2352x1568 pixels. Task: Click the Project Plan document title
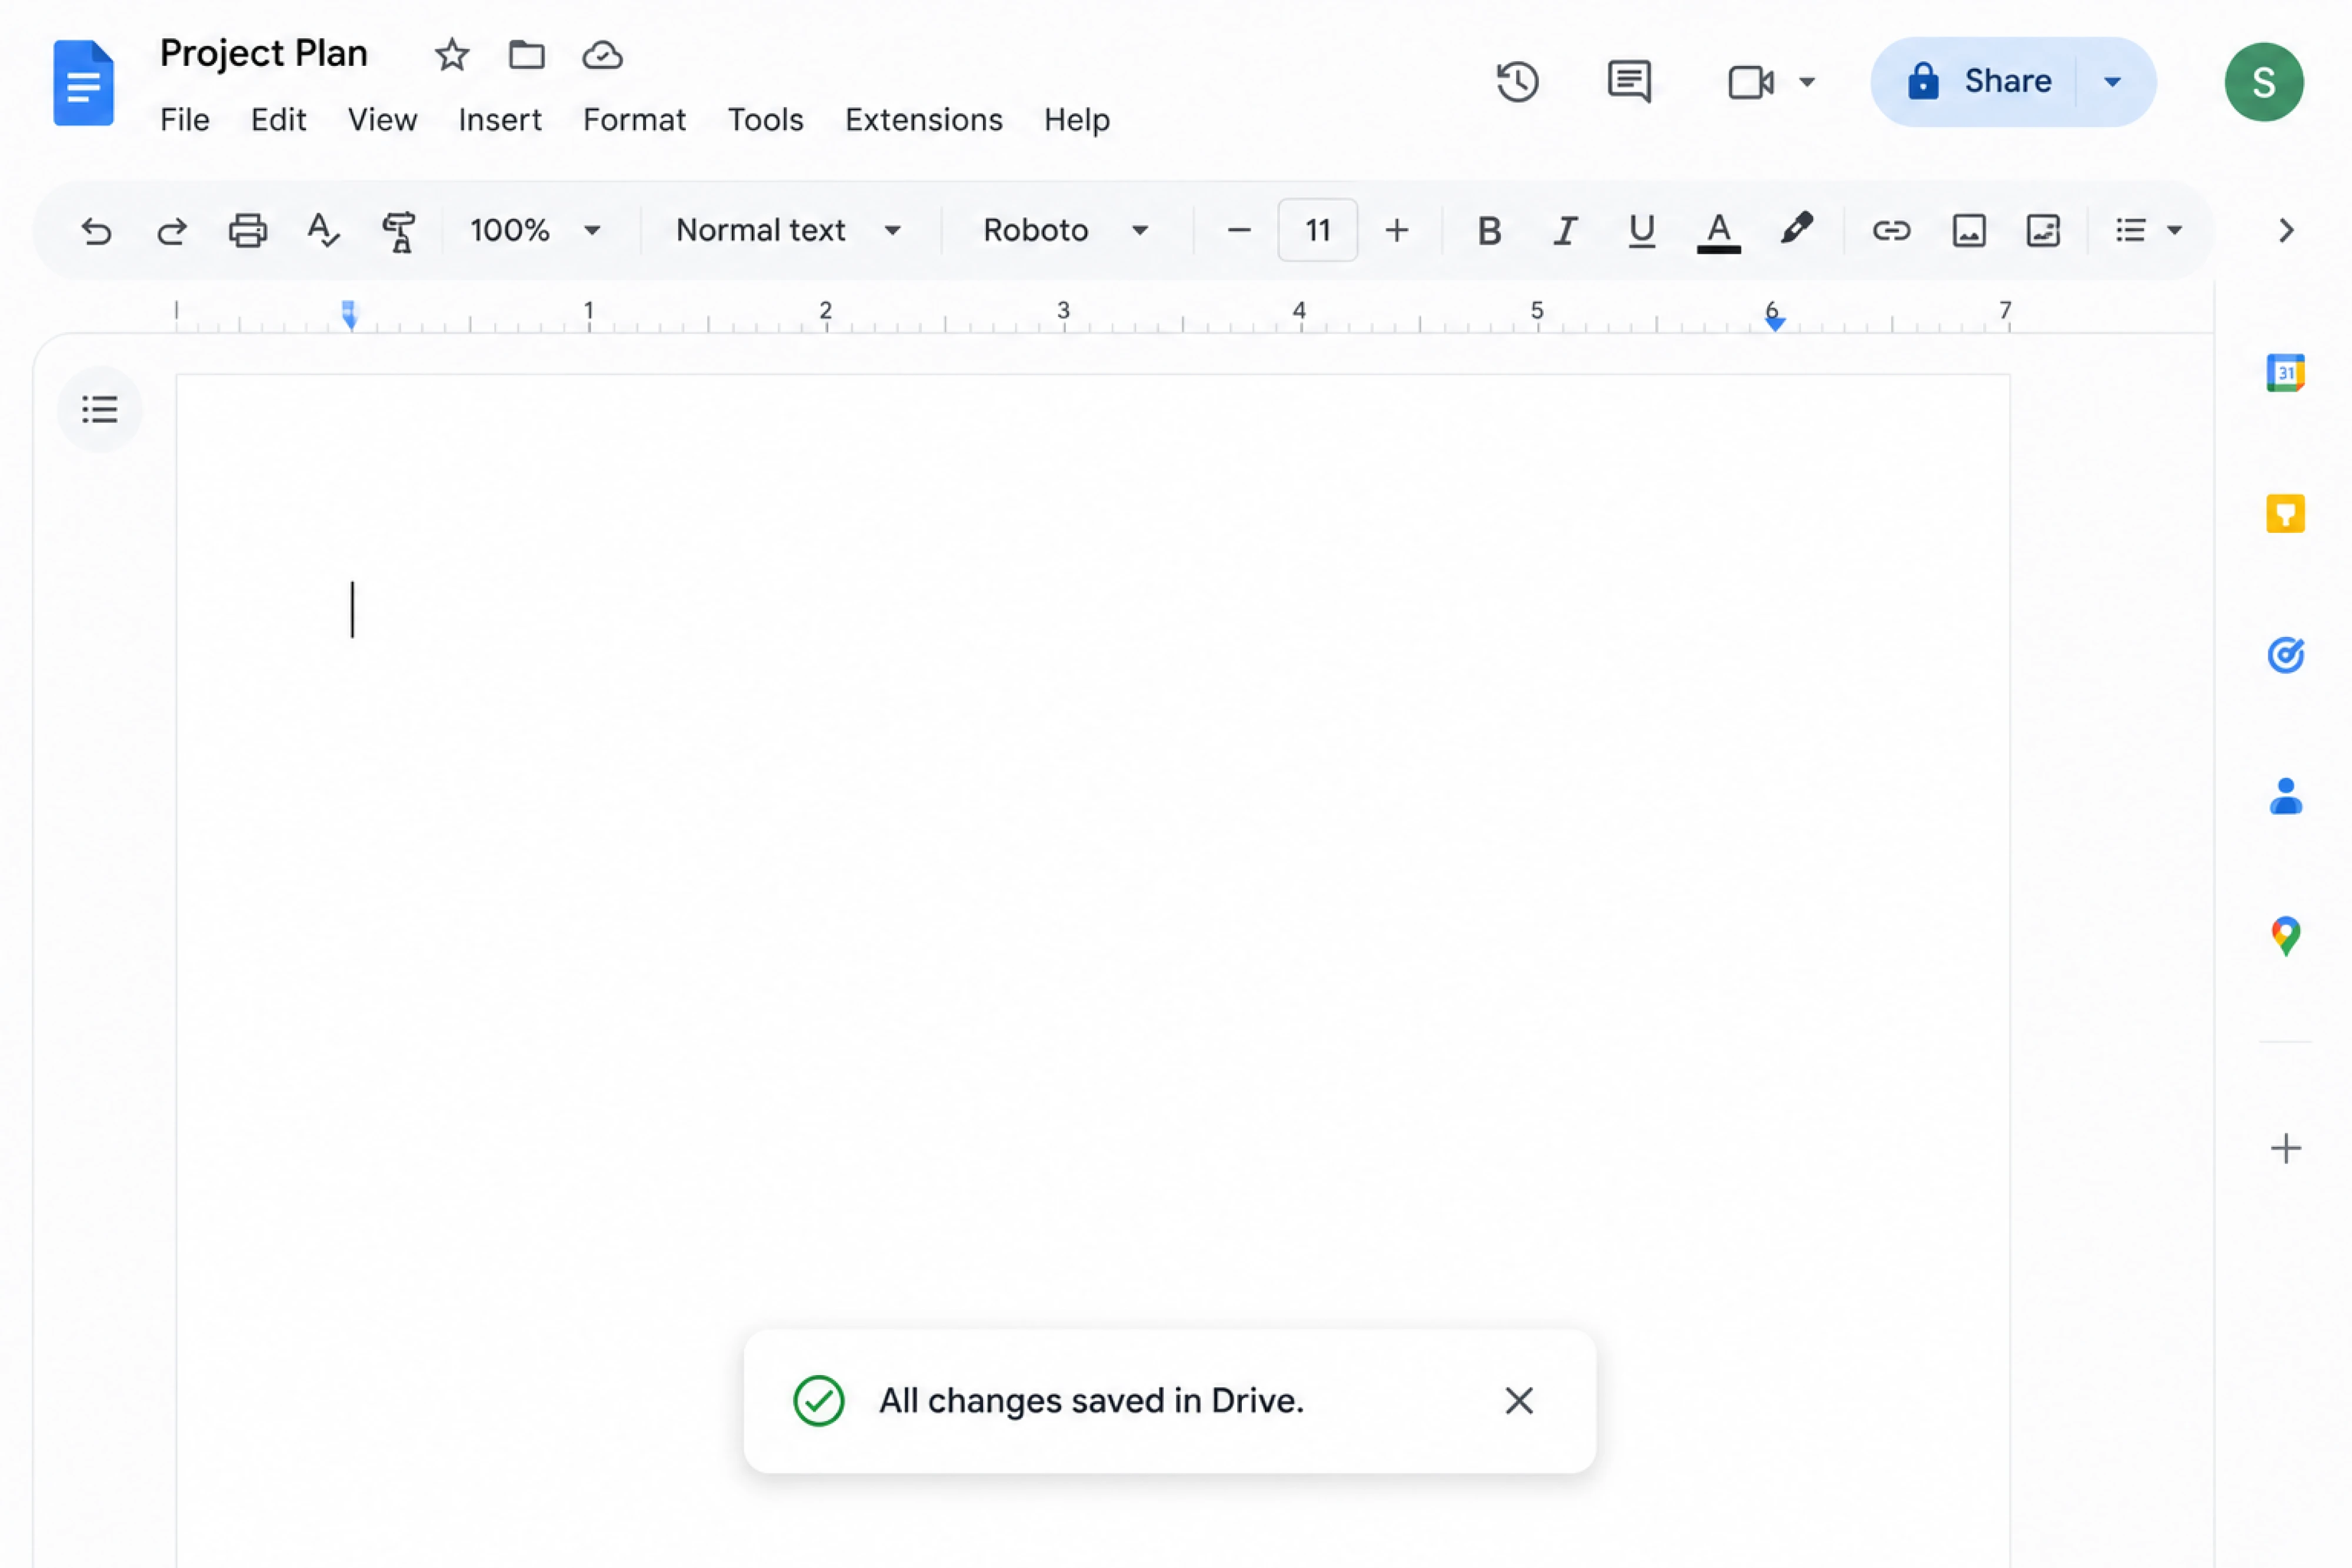264,53
